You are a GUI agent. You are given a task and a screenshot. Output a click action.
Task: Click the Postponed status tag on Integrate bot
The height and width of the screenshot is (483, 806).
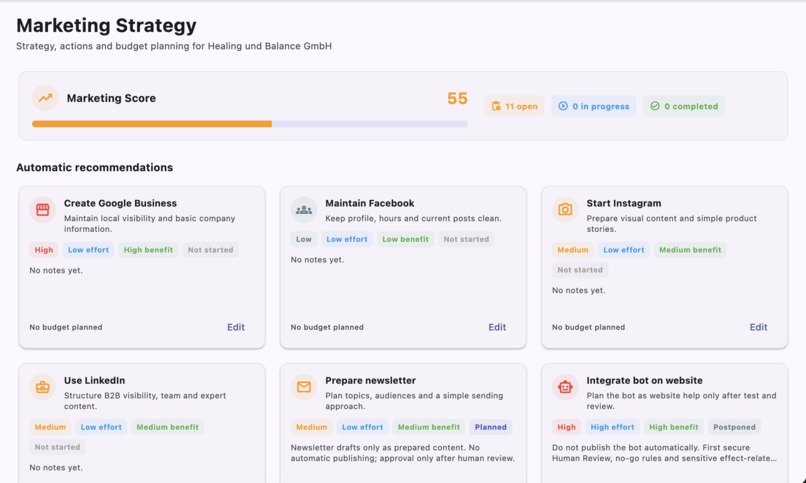[x=735, y=427]
